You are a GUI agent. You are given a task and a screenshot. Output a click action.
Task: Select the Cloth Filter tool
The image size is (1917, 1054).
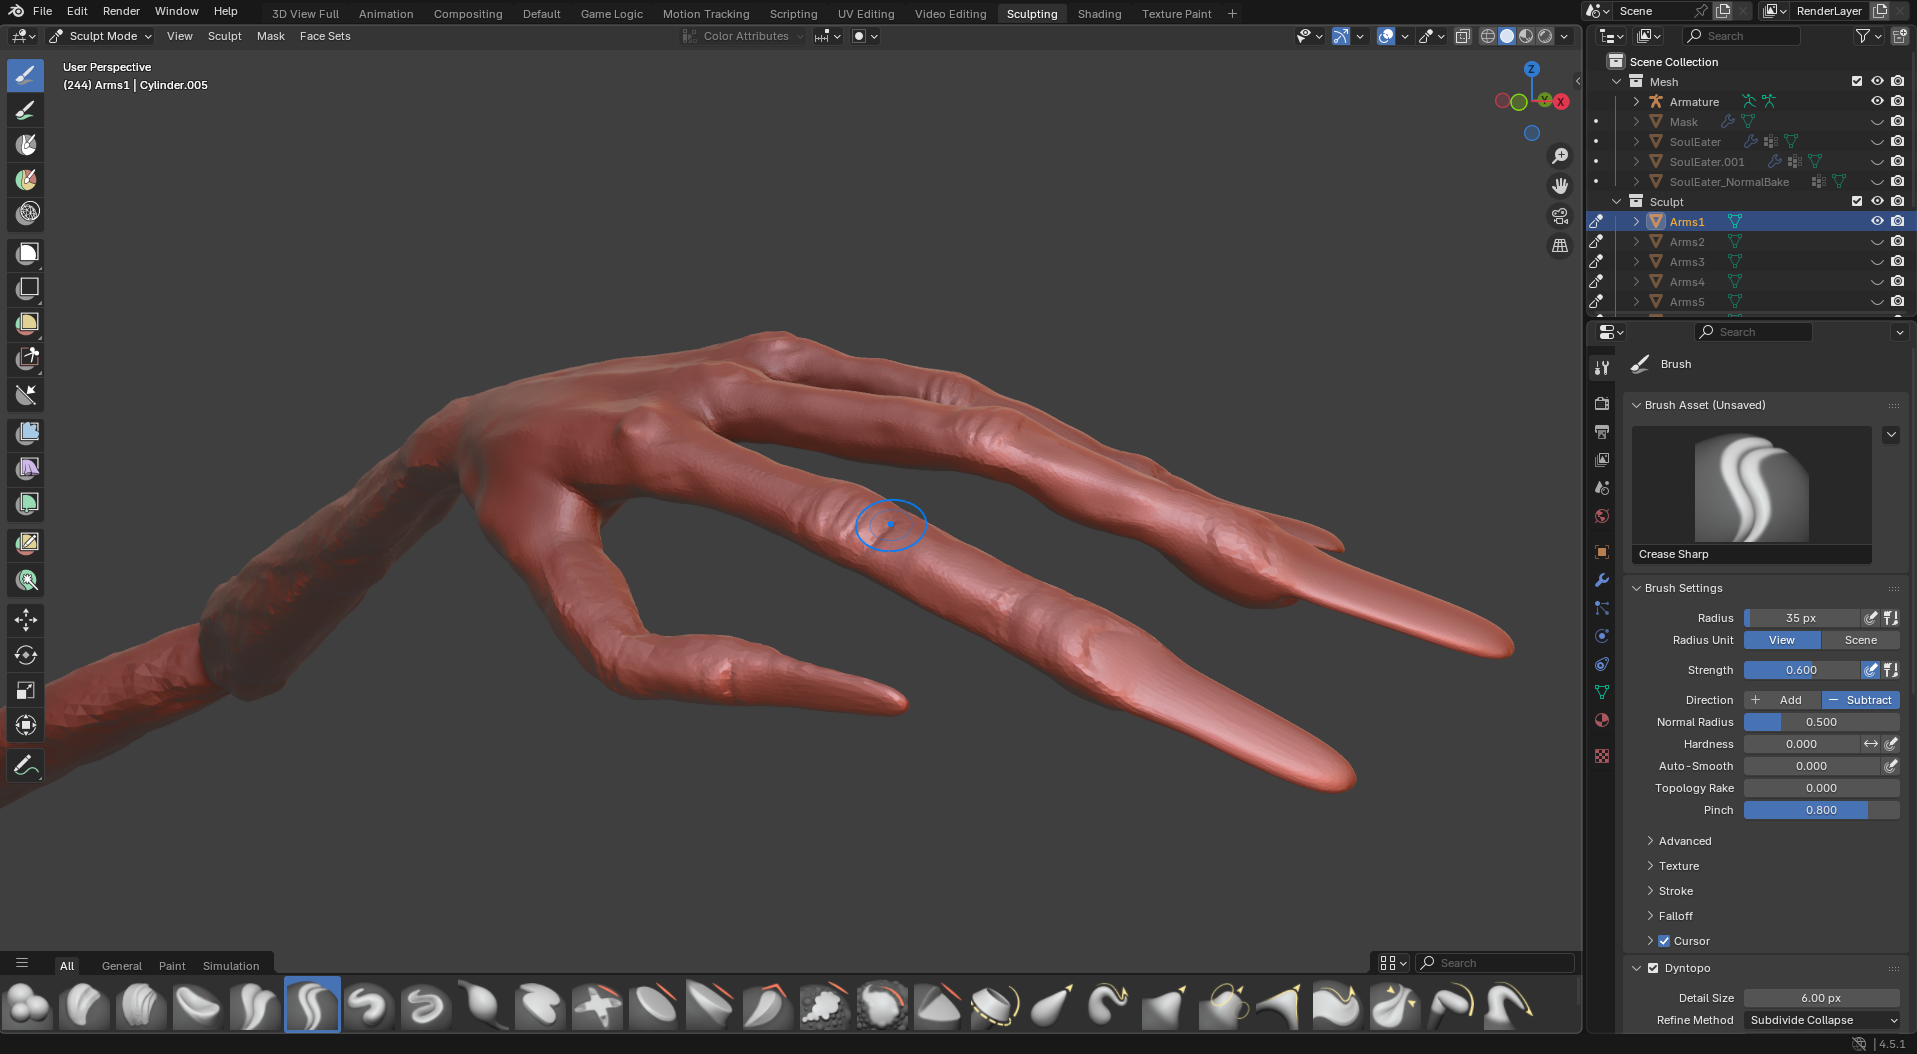click(26, 468)
